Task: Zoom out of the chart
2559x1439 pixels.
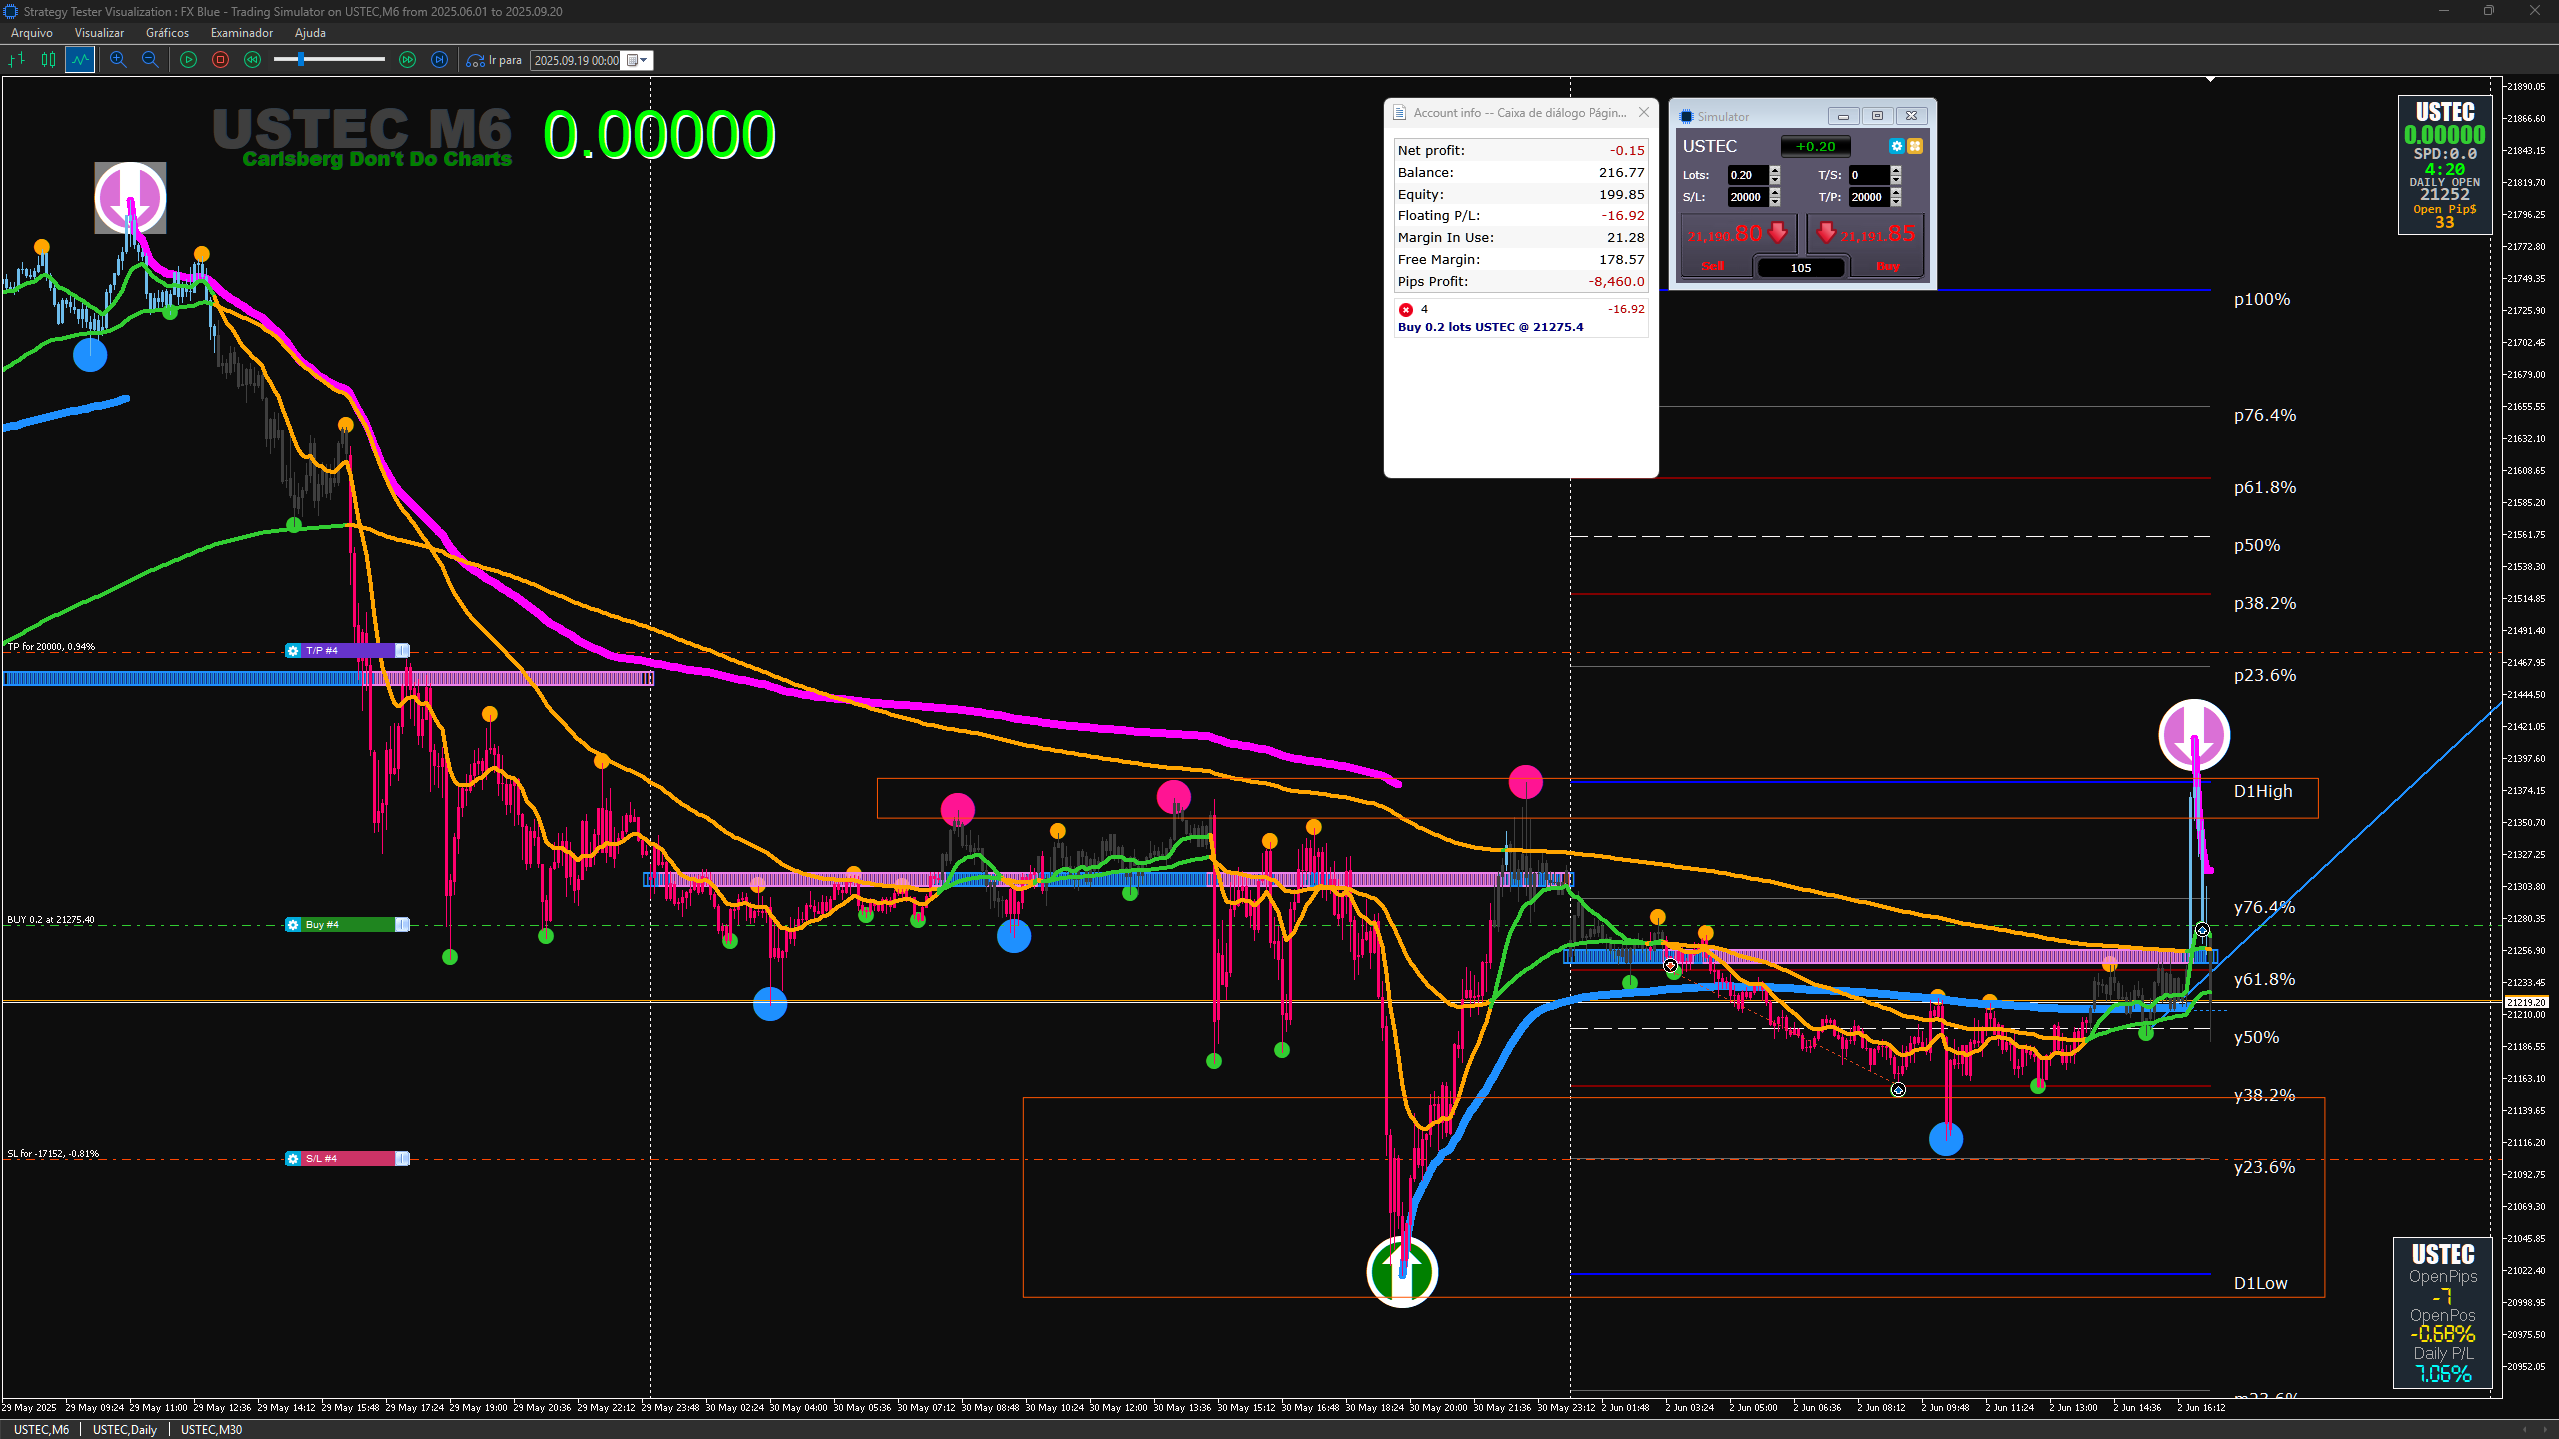Action: click(150, 60)
